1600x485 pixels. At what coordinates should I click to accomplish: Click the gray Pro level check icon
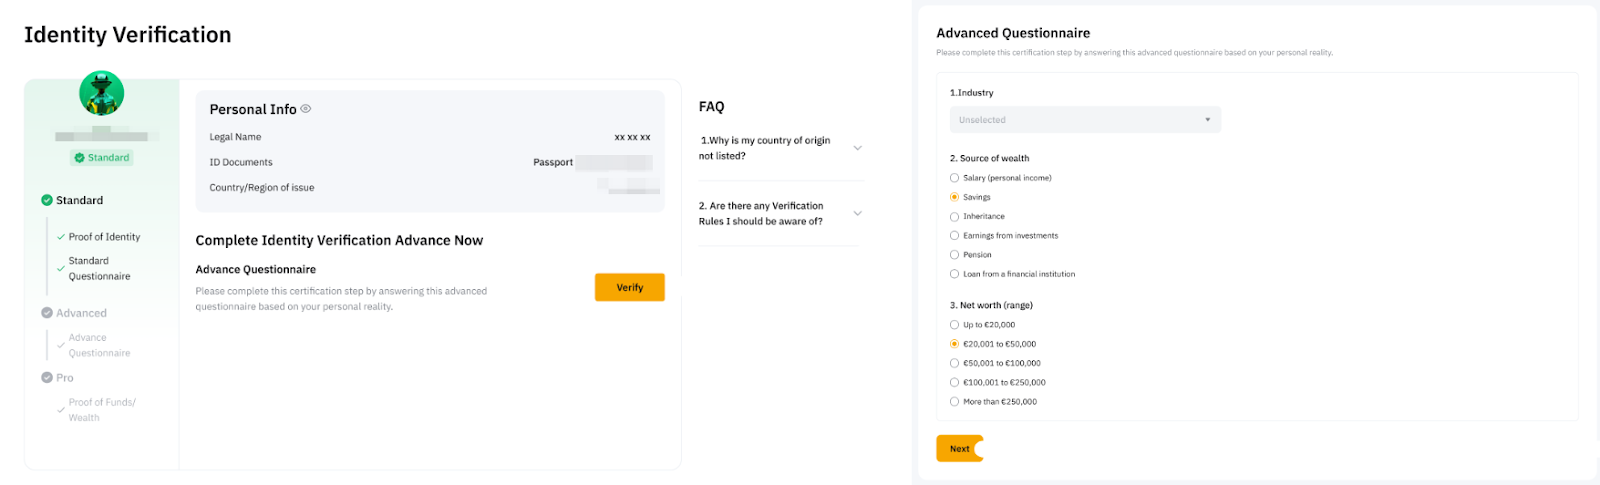pyautogui.click(x=47, y=378)
